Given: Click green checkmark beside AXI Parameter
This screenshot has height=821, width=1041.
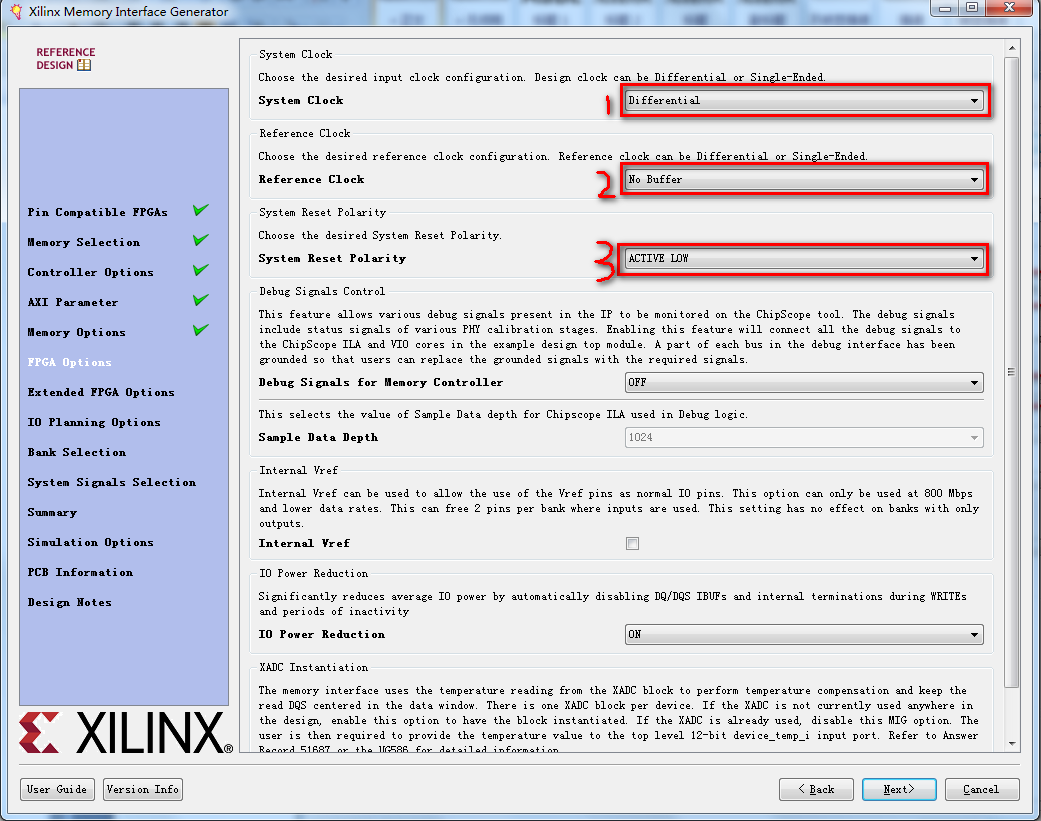Looking at the screenshot, I should [200, 300].
